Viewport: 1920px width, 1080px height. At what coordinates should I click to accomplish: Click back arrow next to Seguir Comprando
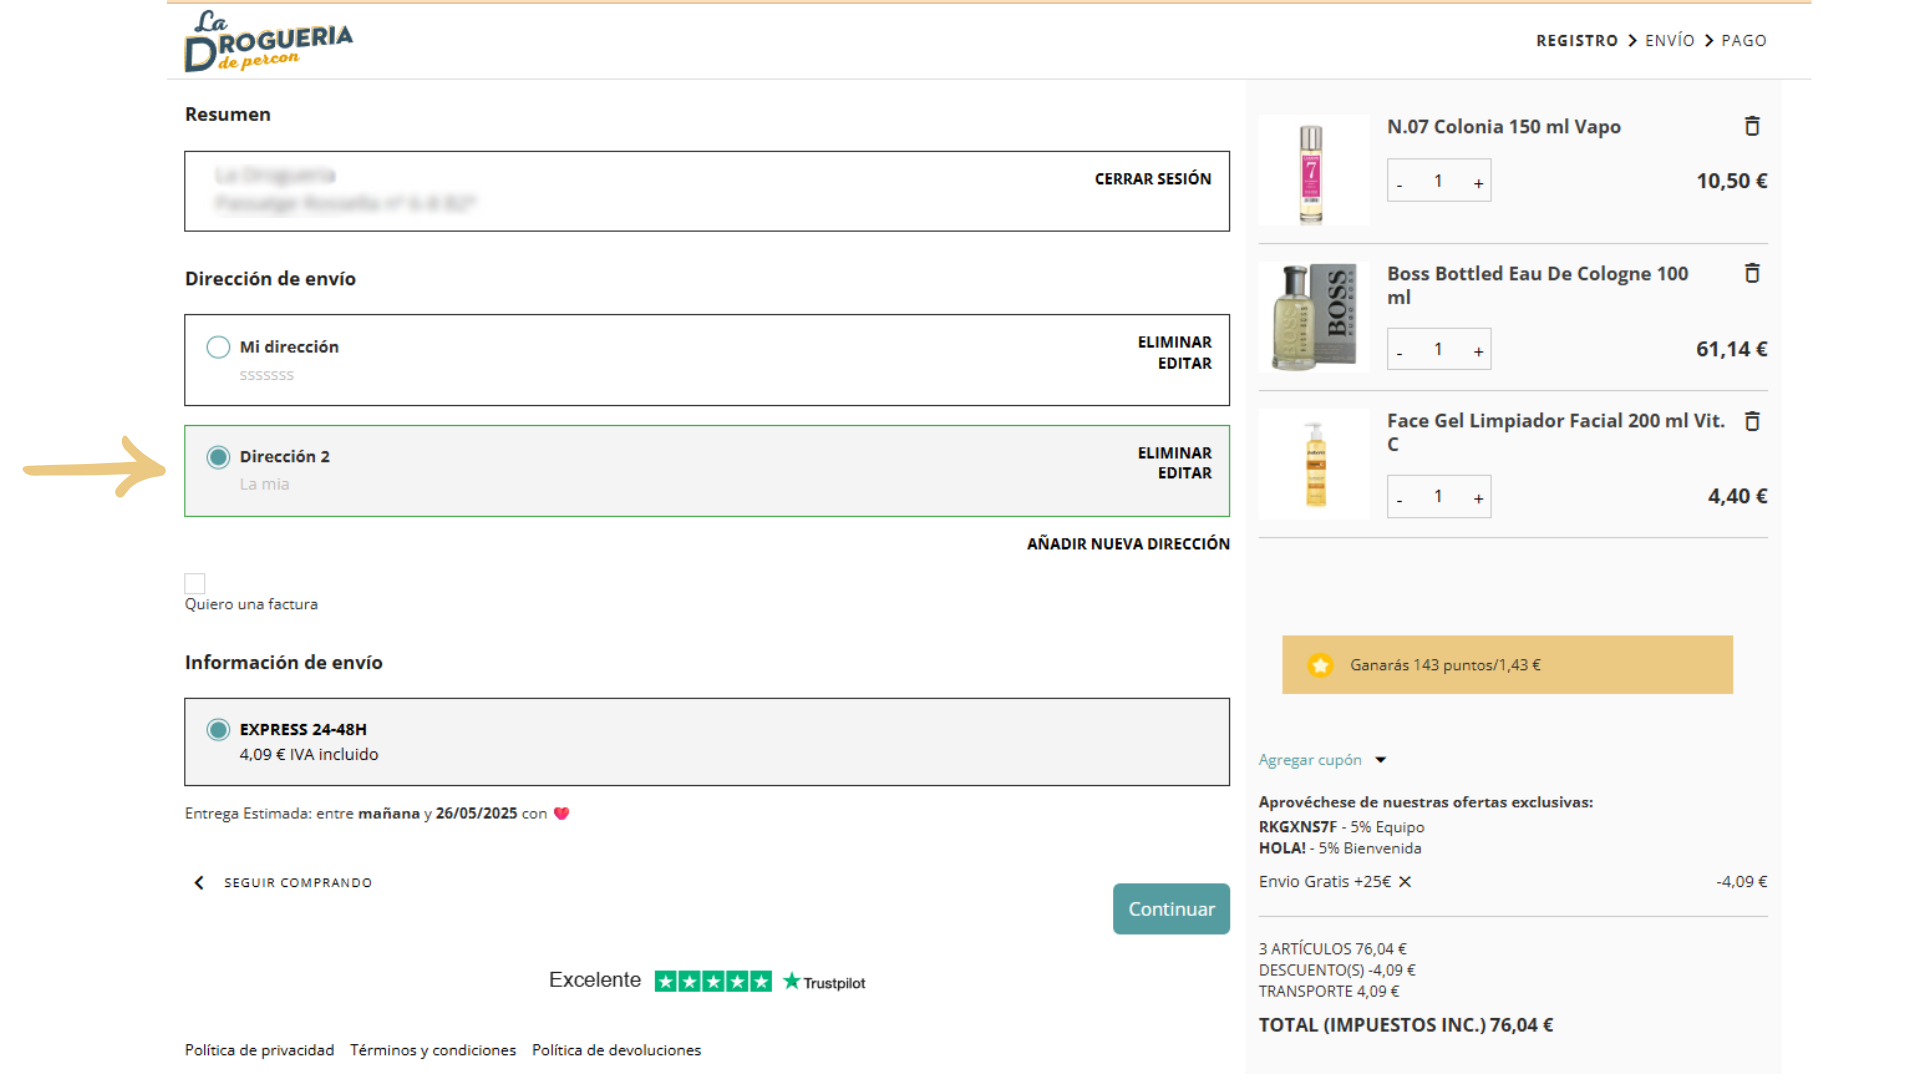point(199,883)
